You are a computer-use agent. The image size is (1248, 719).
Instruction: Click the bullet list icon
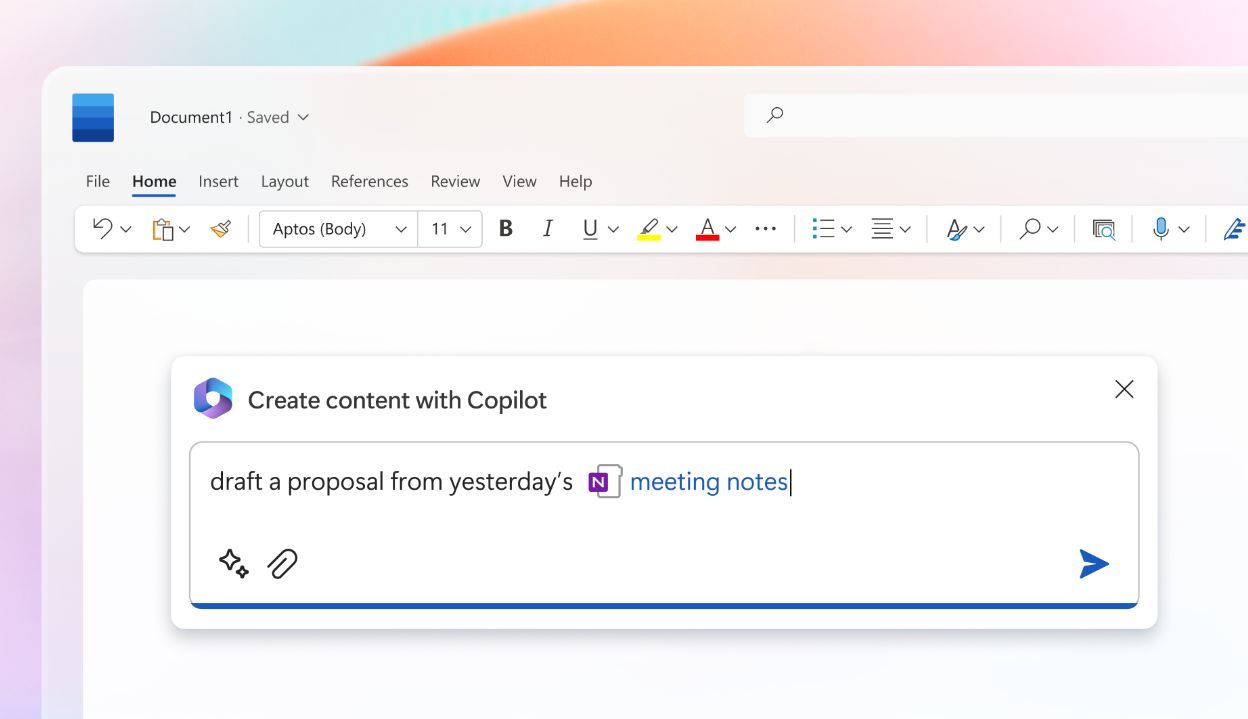click(823, 229)
